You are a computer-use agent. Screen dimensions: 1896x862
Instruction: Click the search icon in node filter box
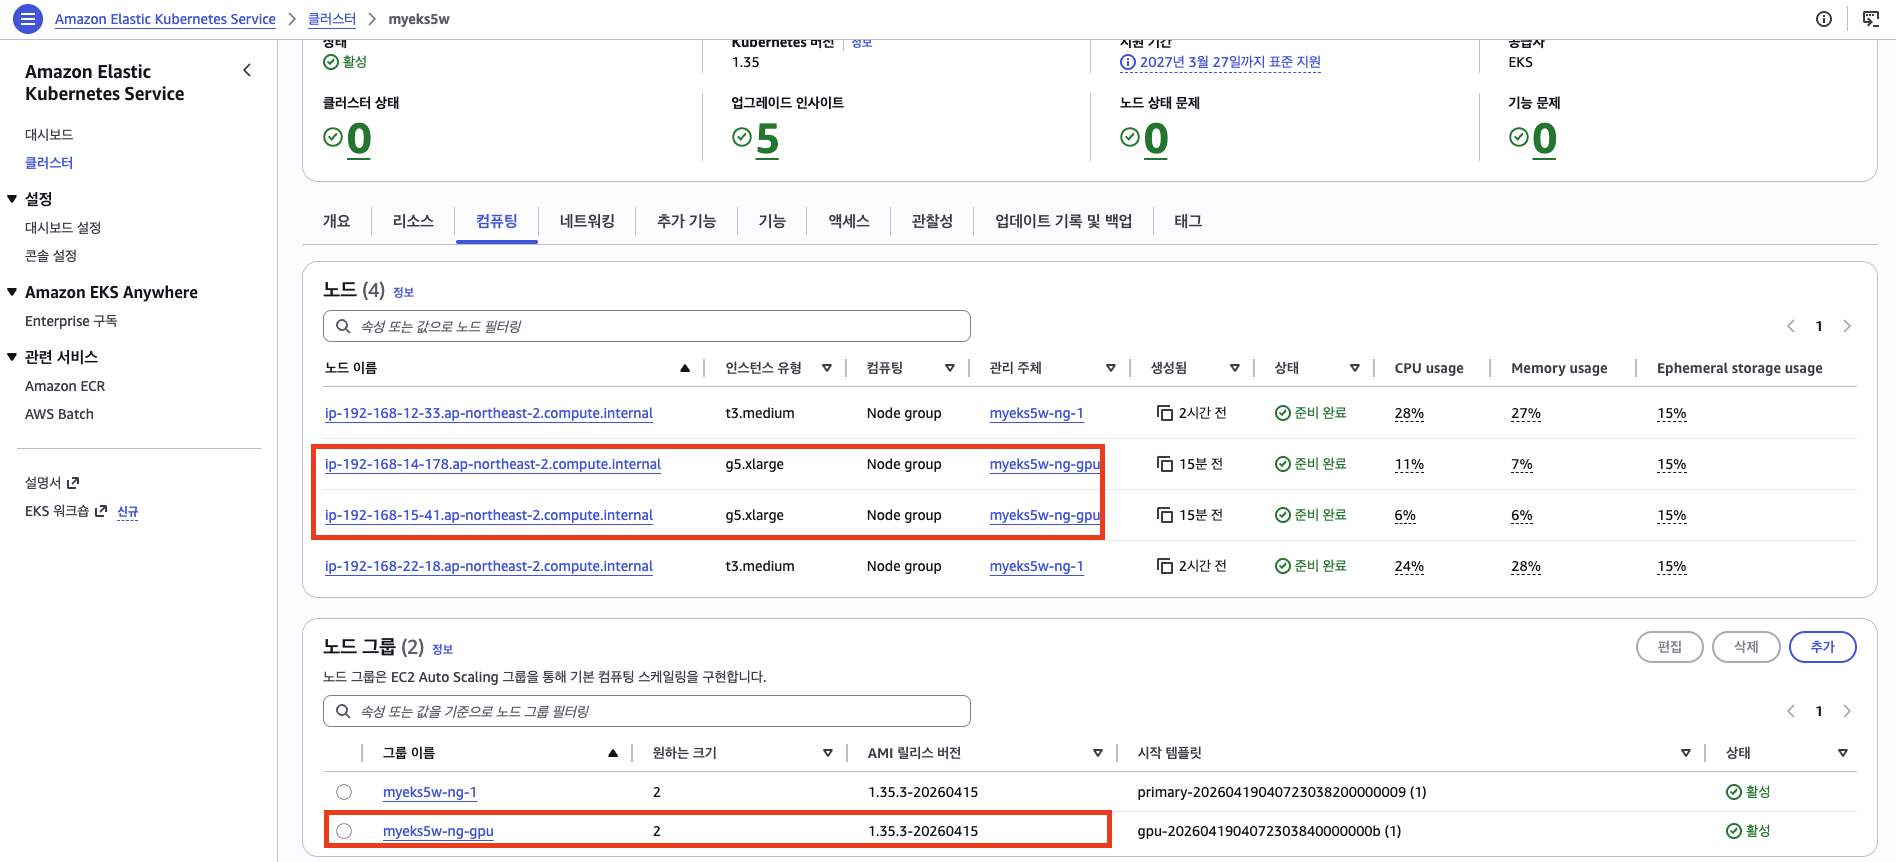click(x=343, y=326)
